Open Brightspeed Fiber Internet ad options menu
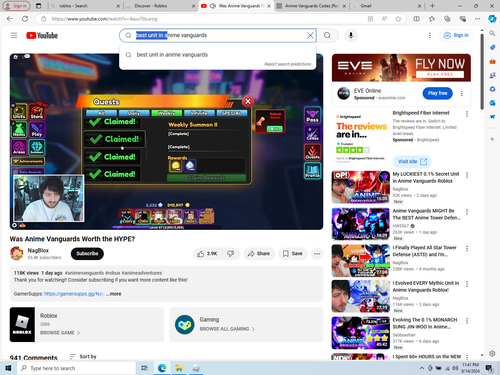 click(467, 114)
